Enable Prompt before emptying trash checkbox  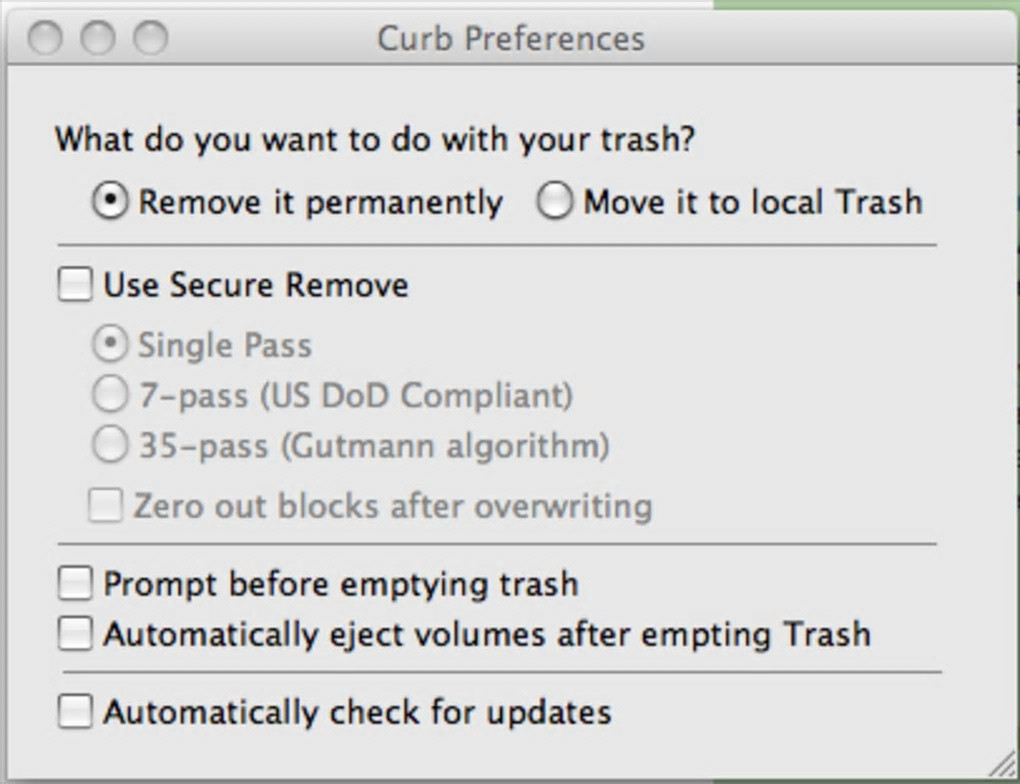pyautogui.click(x=75, y=583)
